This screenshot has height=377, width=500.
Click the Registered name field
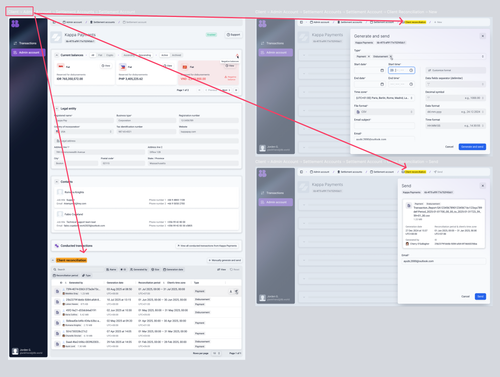click(84, 120)
